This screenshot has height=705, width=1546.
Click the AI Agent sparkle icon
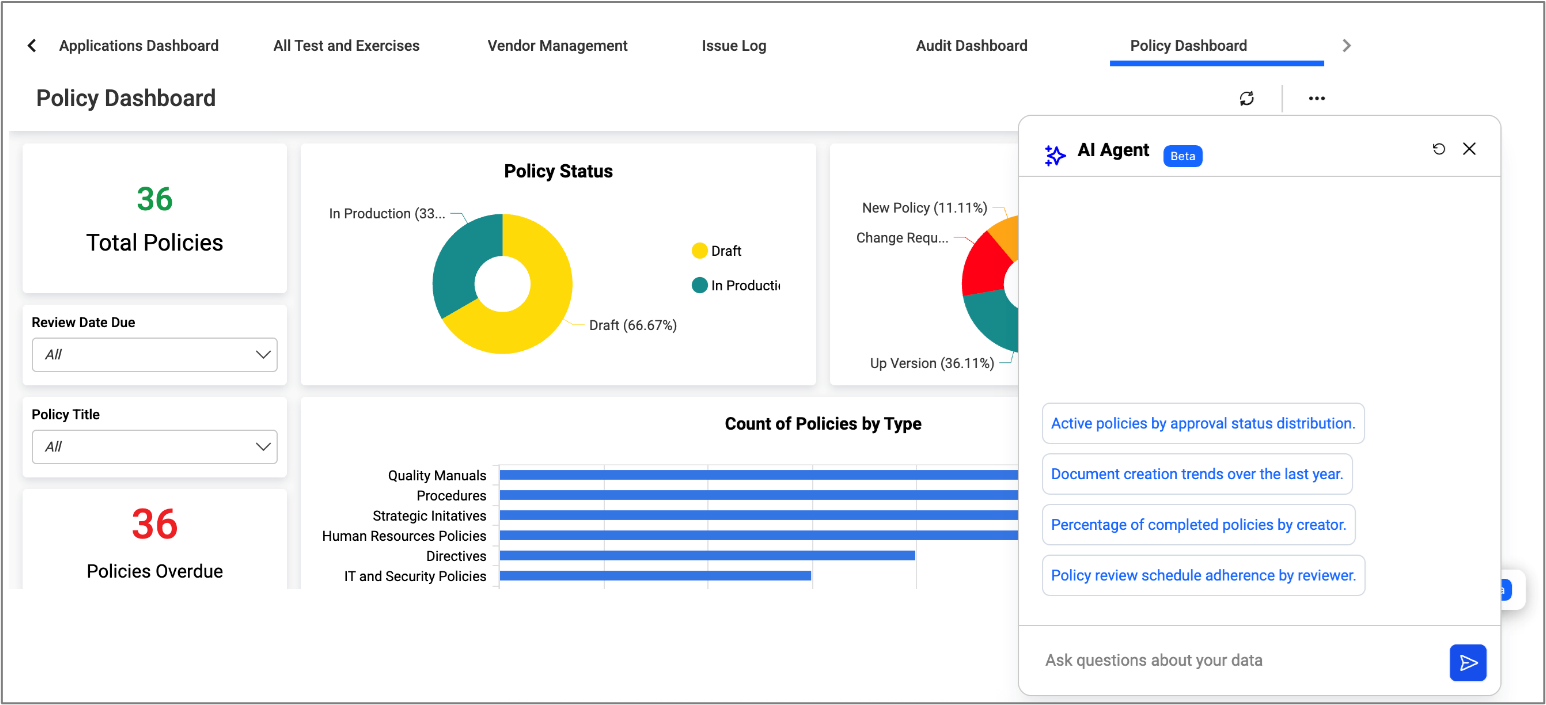1054,155
